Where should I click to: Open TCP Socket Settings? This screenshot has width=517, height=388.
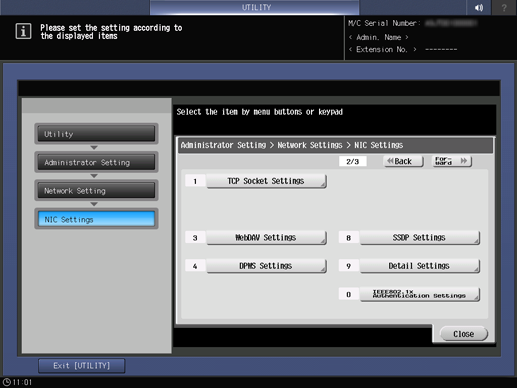[x=266, y=181]
